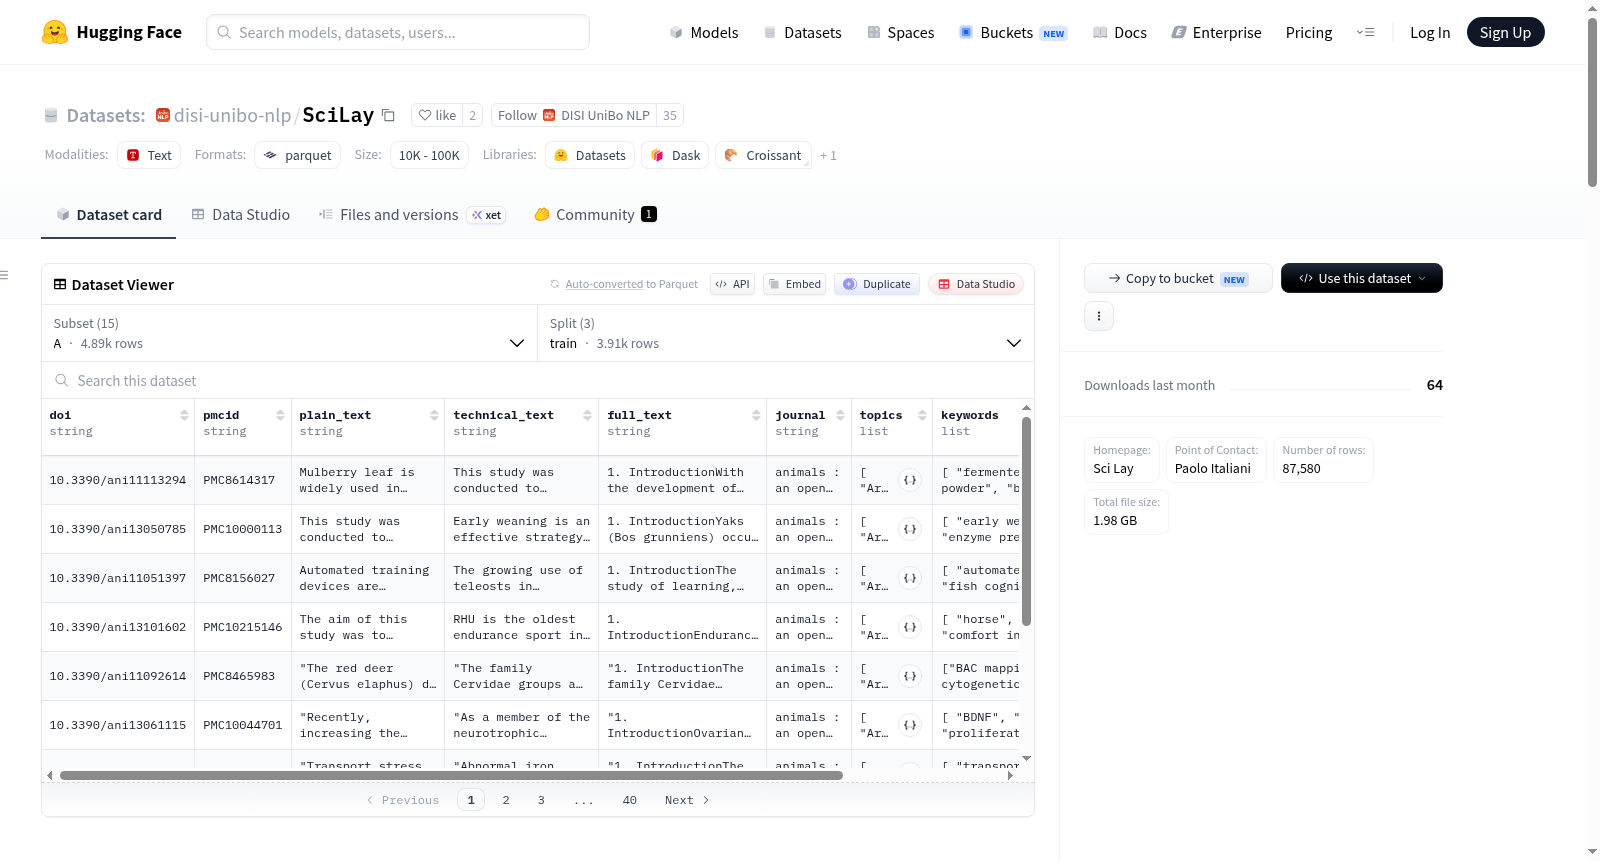Open Spaces in the top navigation
Screen dimensions: 1600x861
click(900, 32)
